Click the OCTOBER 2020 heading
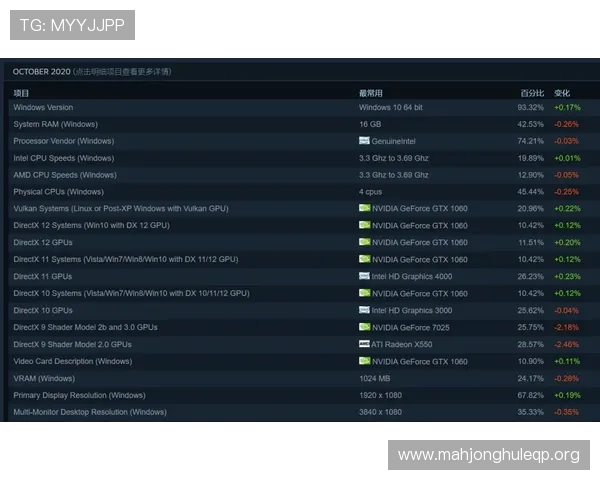Screen dimensions: 600x480 pyautogui.click(x=41, y=72)
